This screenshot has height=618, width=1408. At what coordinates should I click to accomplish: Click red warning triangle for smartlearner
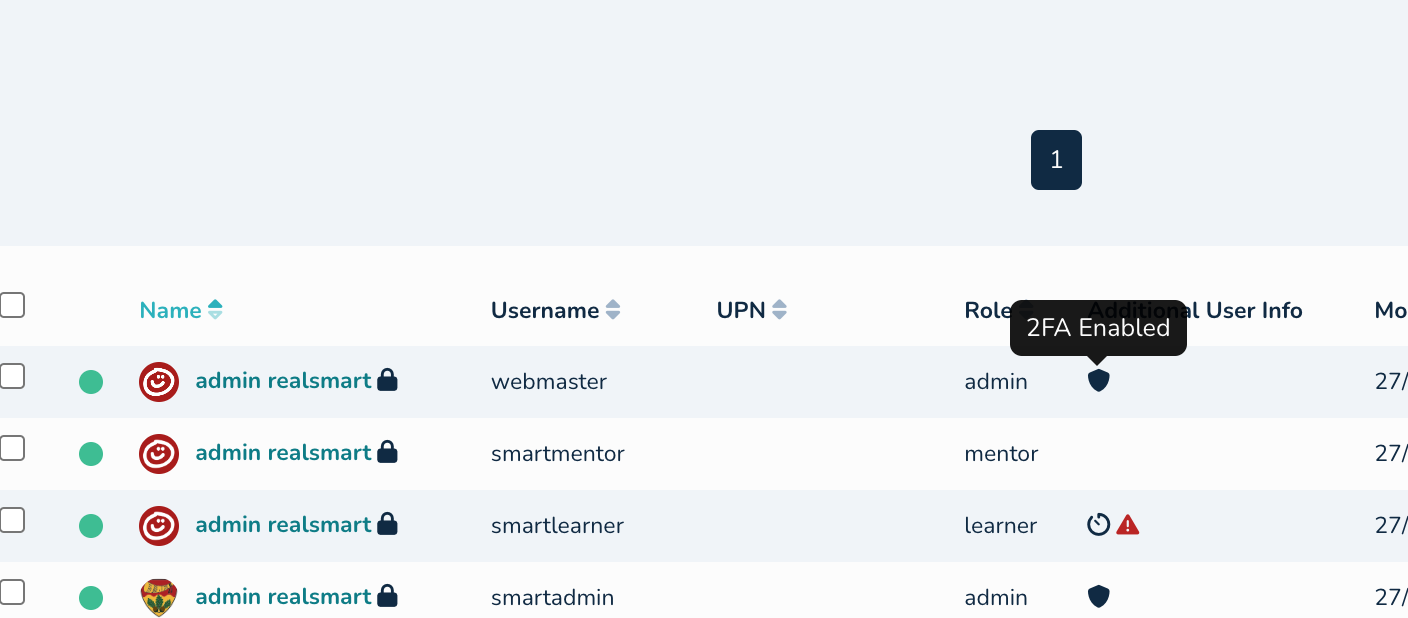(1128, 525)
